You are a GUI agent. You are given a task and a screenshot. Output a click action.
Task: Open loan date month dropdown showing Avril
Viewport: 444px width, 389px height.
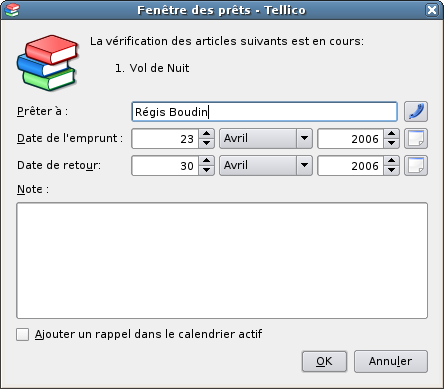[266, 139]
